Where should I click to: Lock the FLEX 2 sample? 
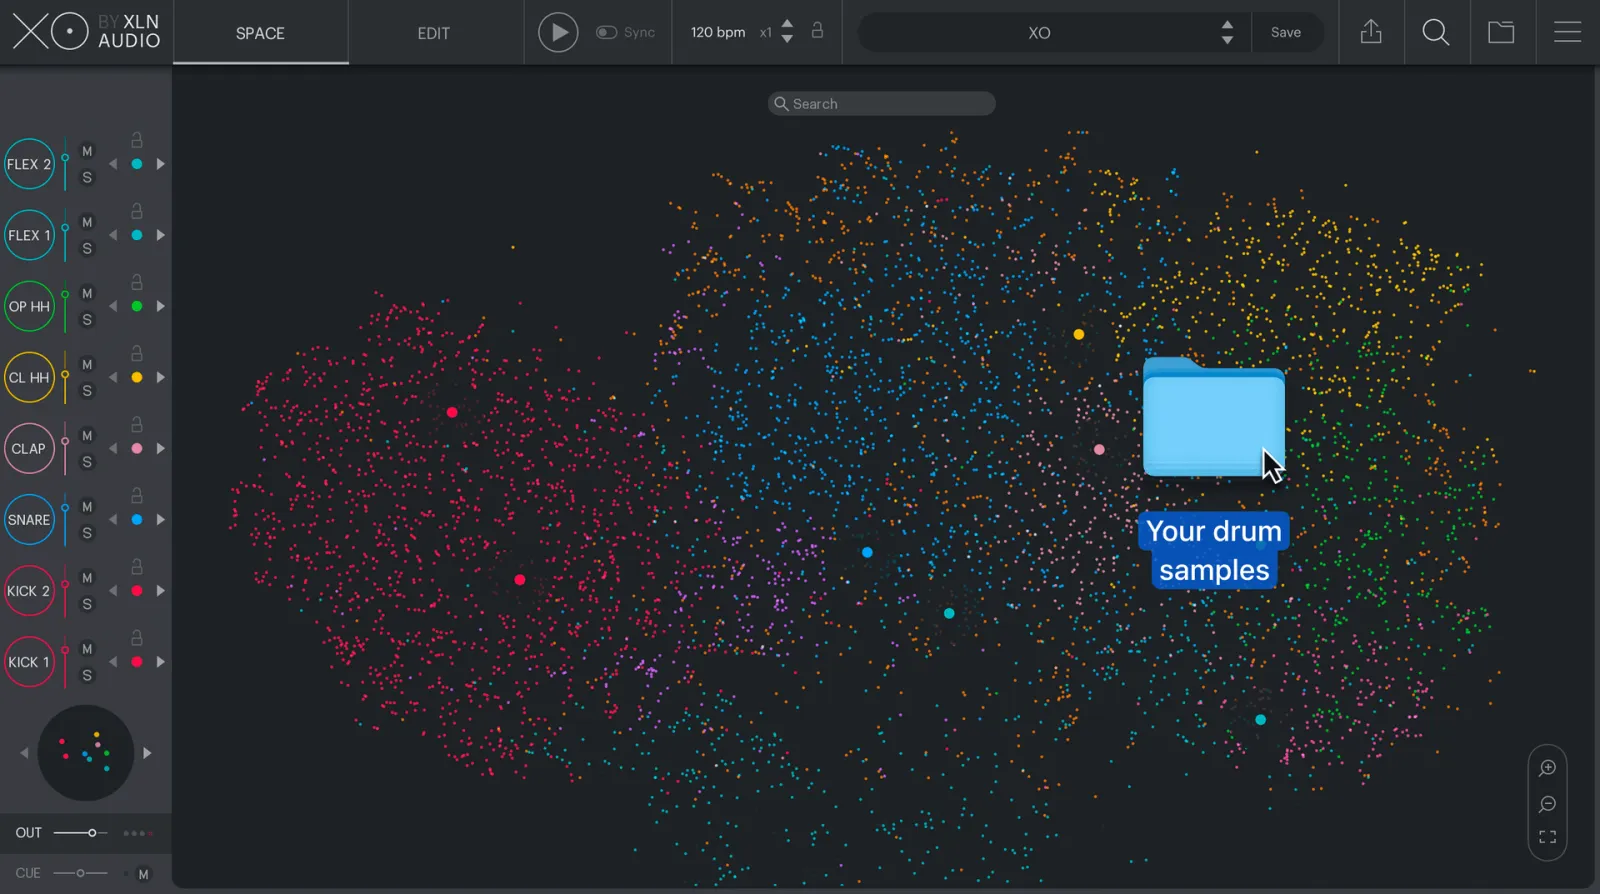click(x=137, y=140)
